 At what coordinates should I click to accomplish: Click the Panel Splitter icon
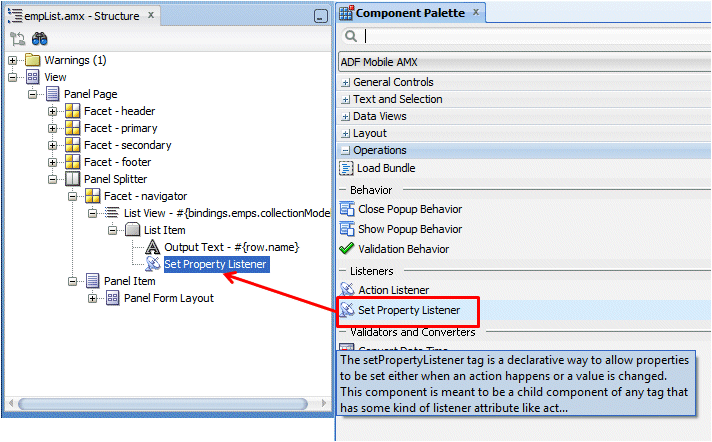tap(73, 179)
